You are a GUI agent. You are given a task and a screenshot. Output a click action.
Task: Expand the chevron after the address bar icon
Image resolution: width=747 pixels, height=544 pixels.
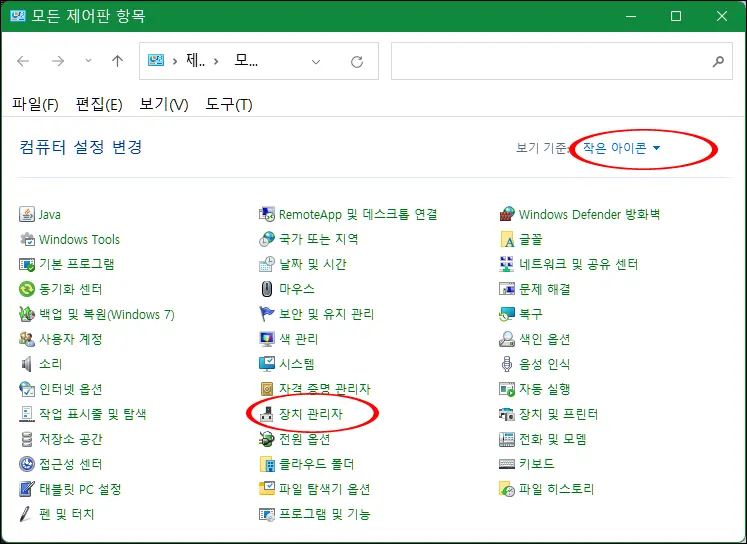pos(175,61)
